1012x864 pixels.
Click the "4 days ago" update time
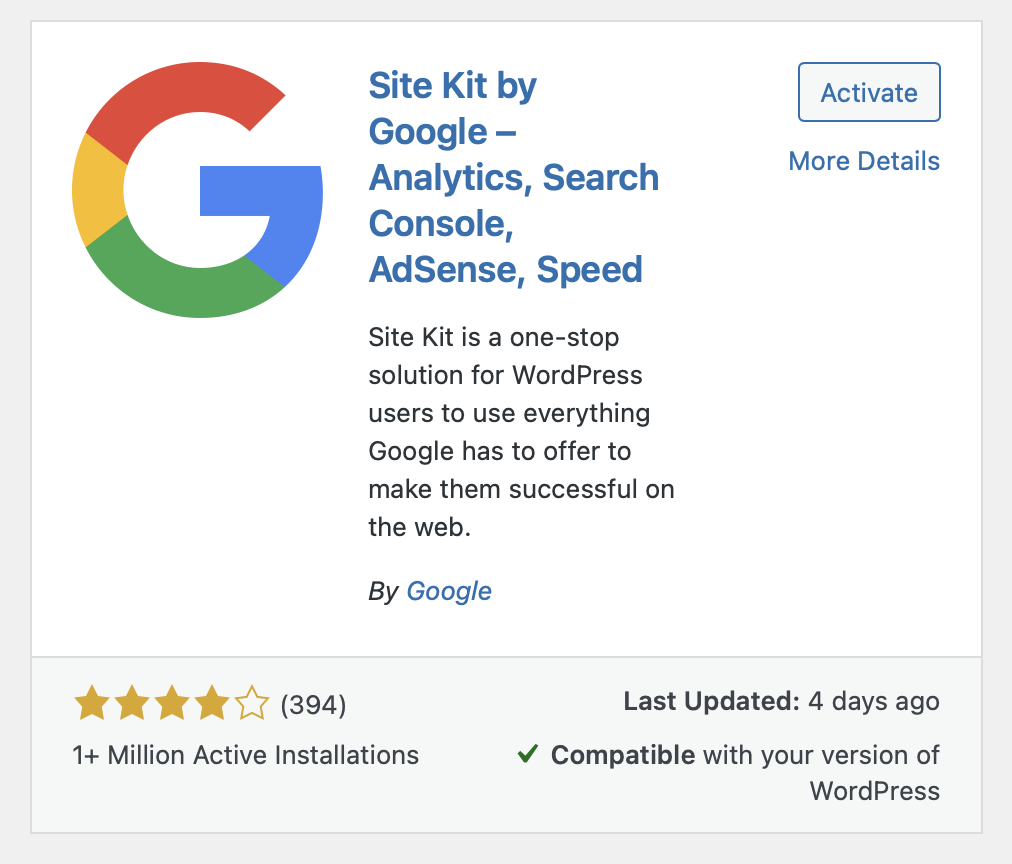coord(874,702)
